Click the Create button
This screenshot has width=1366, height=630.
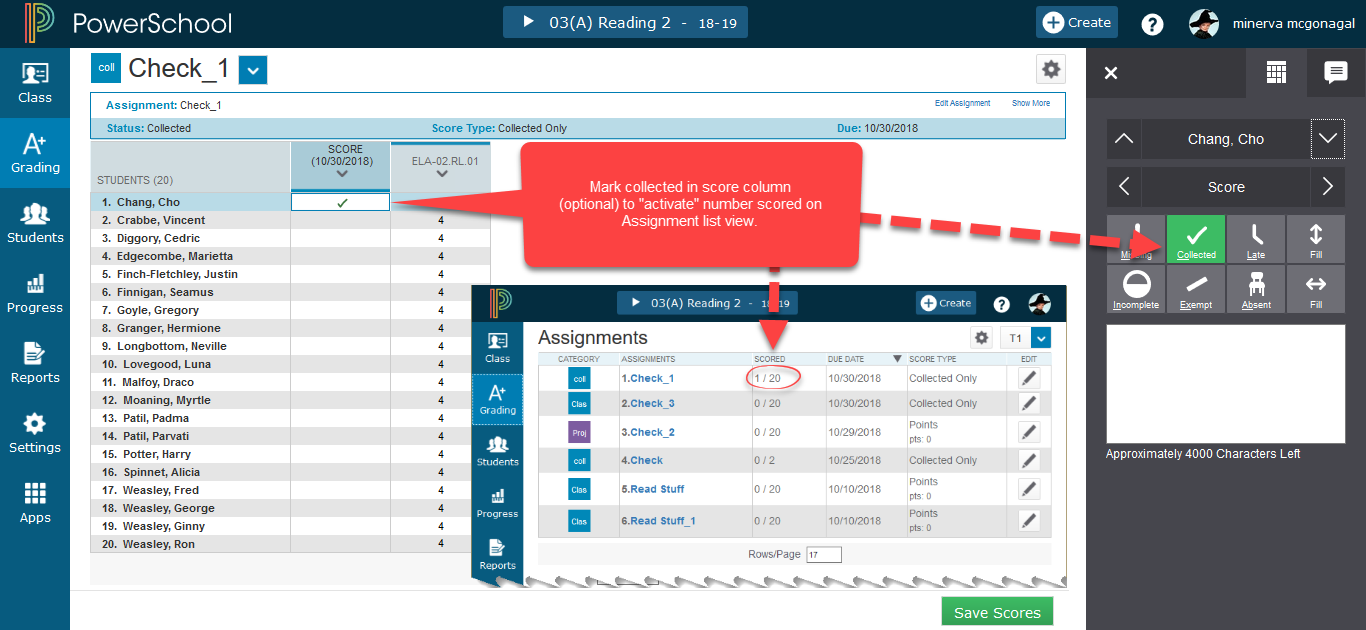(x=1077, y=22)
